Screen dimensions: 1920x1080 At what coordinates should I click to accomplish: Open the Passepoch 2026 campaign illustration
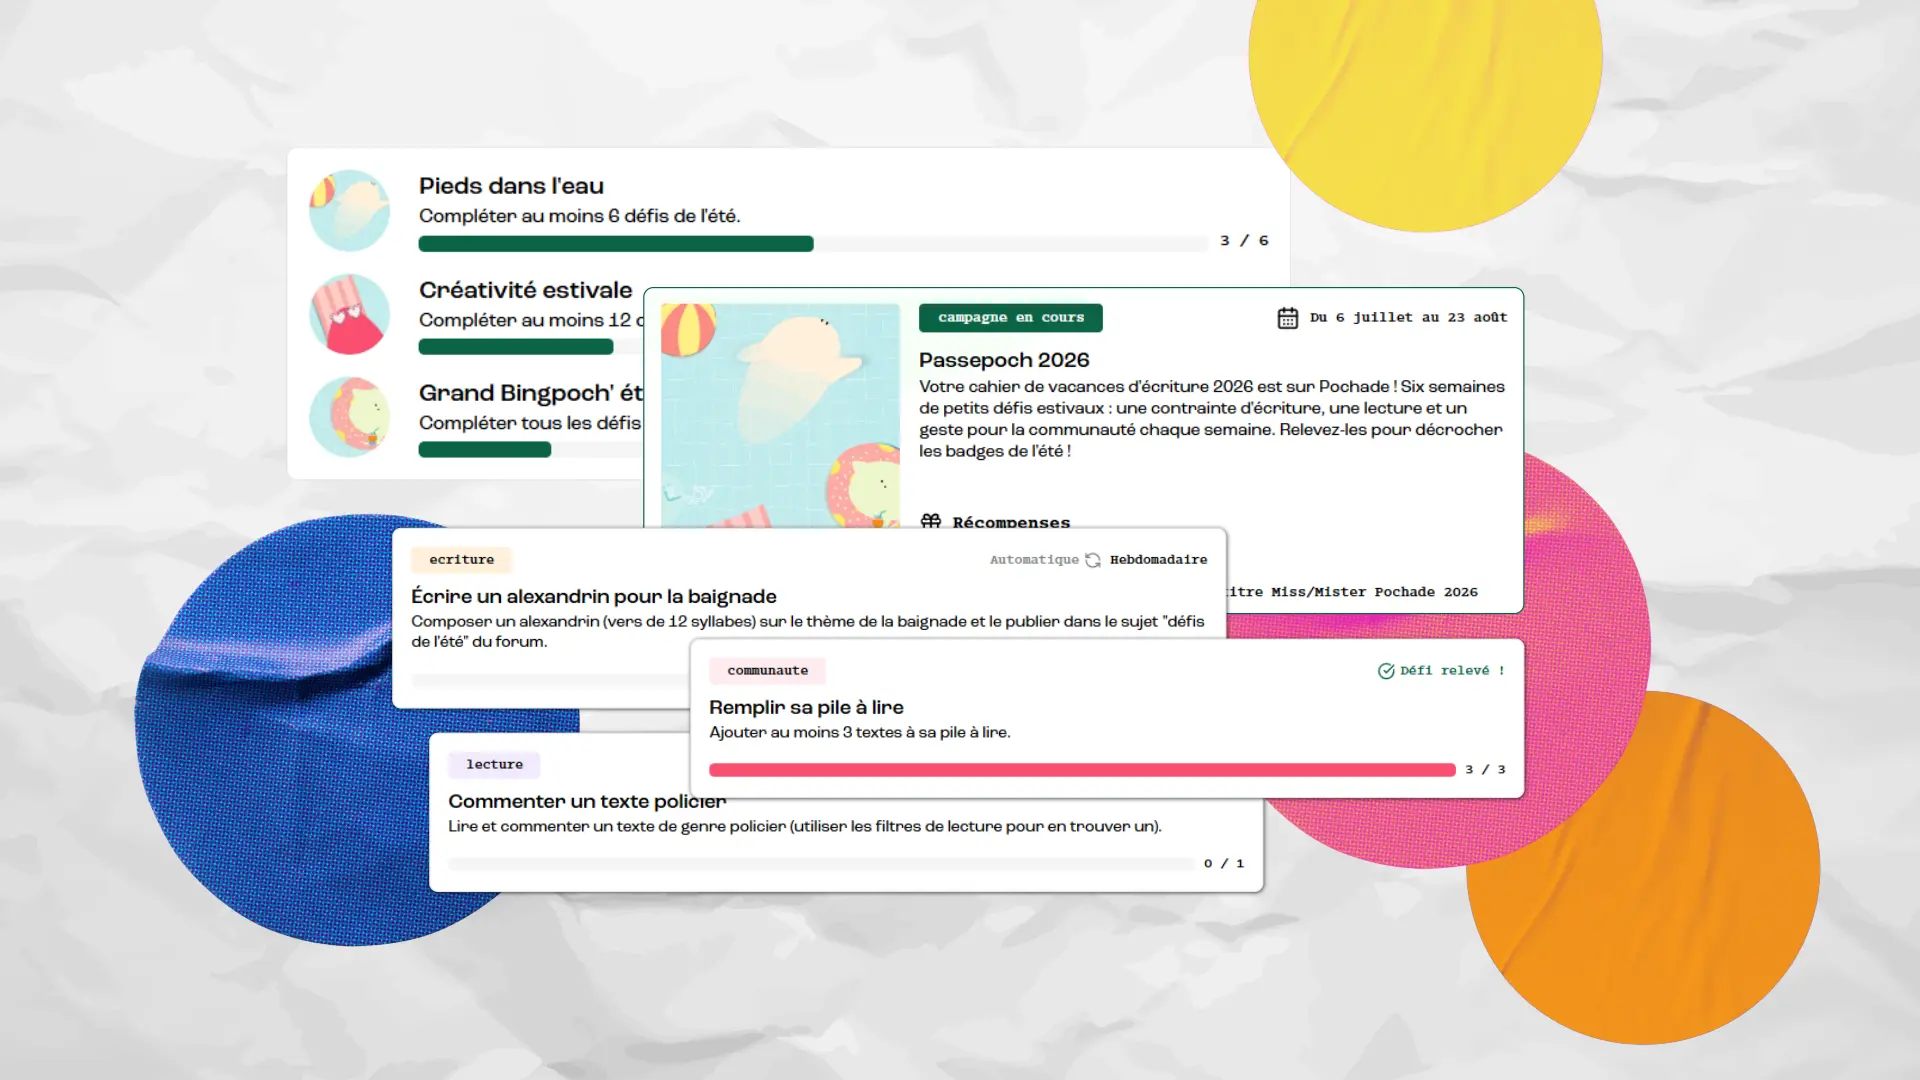click(x=780, y=415)
